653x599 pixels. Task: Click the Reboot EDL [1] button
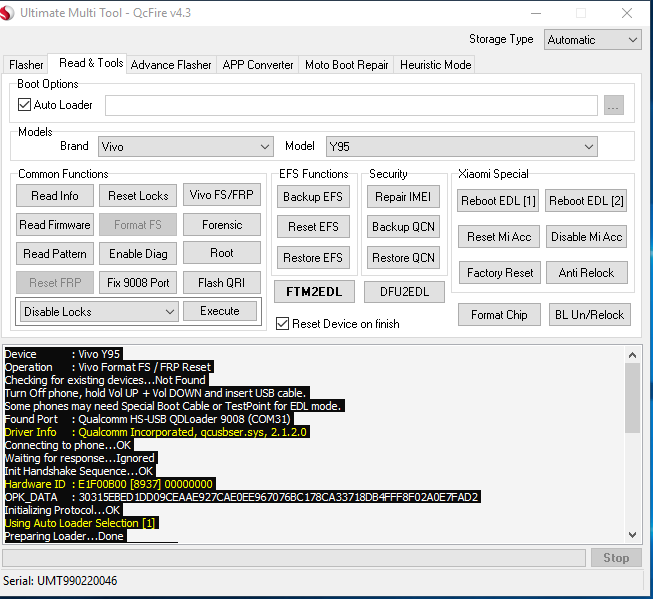tap(498, 201)
